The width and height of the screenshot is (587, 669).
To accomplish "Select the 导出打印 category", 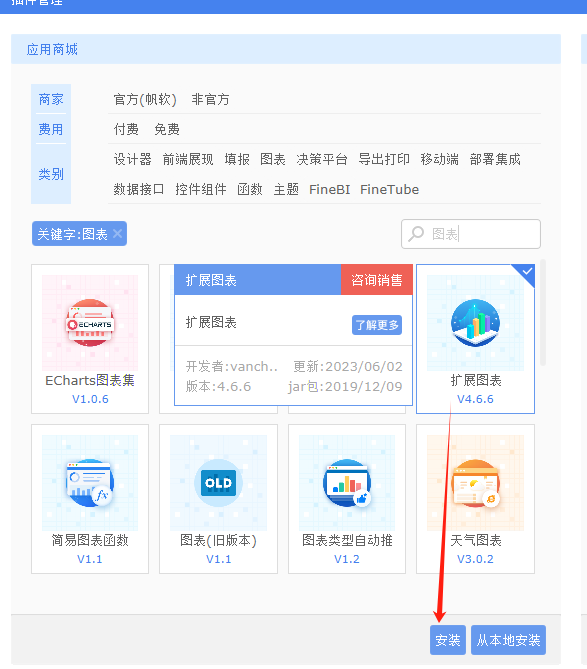I will click(x=384, y=159).
